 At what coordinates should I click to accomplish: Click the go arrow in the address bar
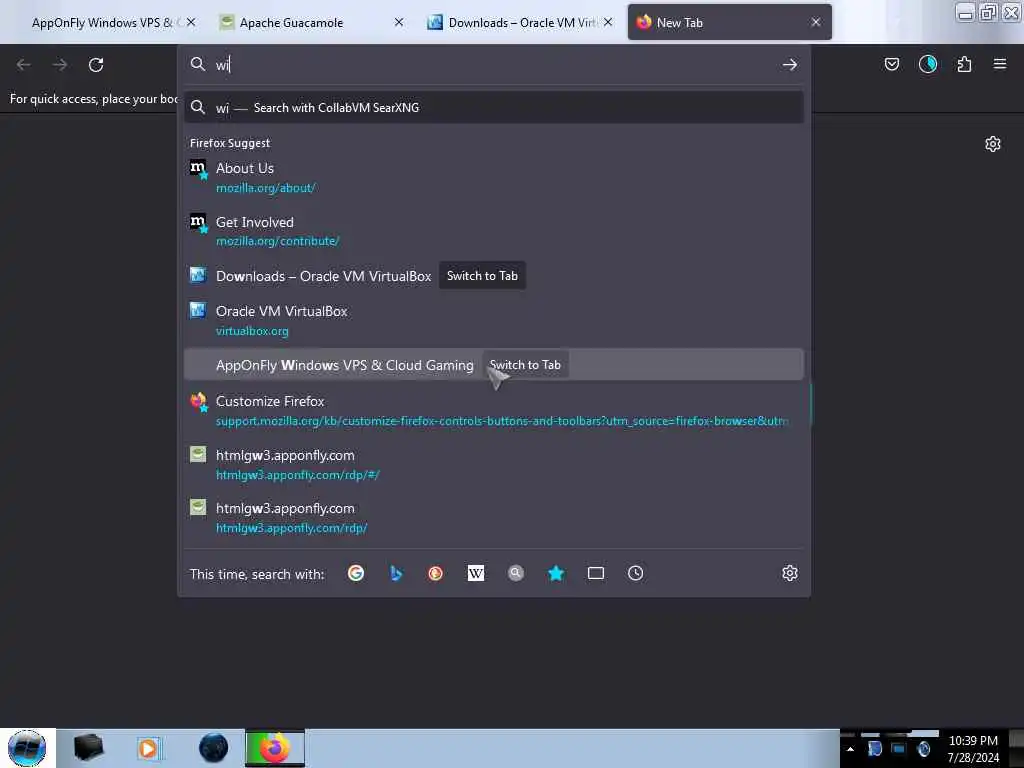790,65
